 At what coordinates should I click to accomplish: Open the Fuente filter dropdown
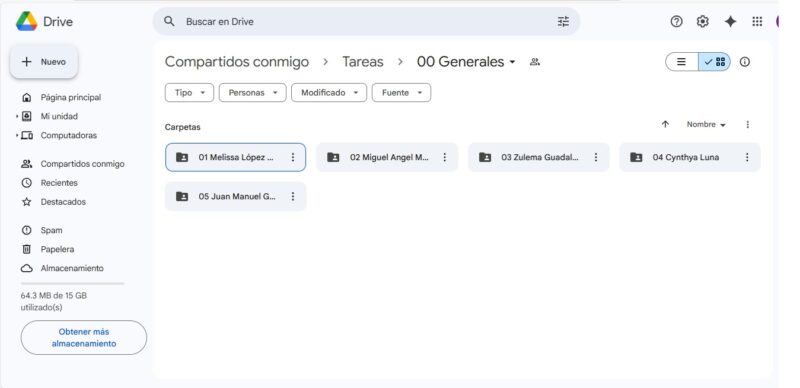click(402, 93)
